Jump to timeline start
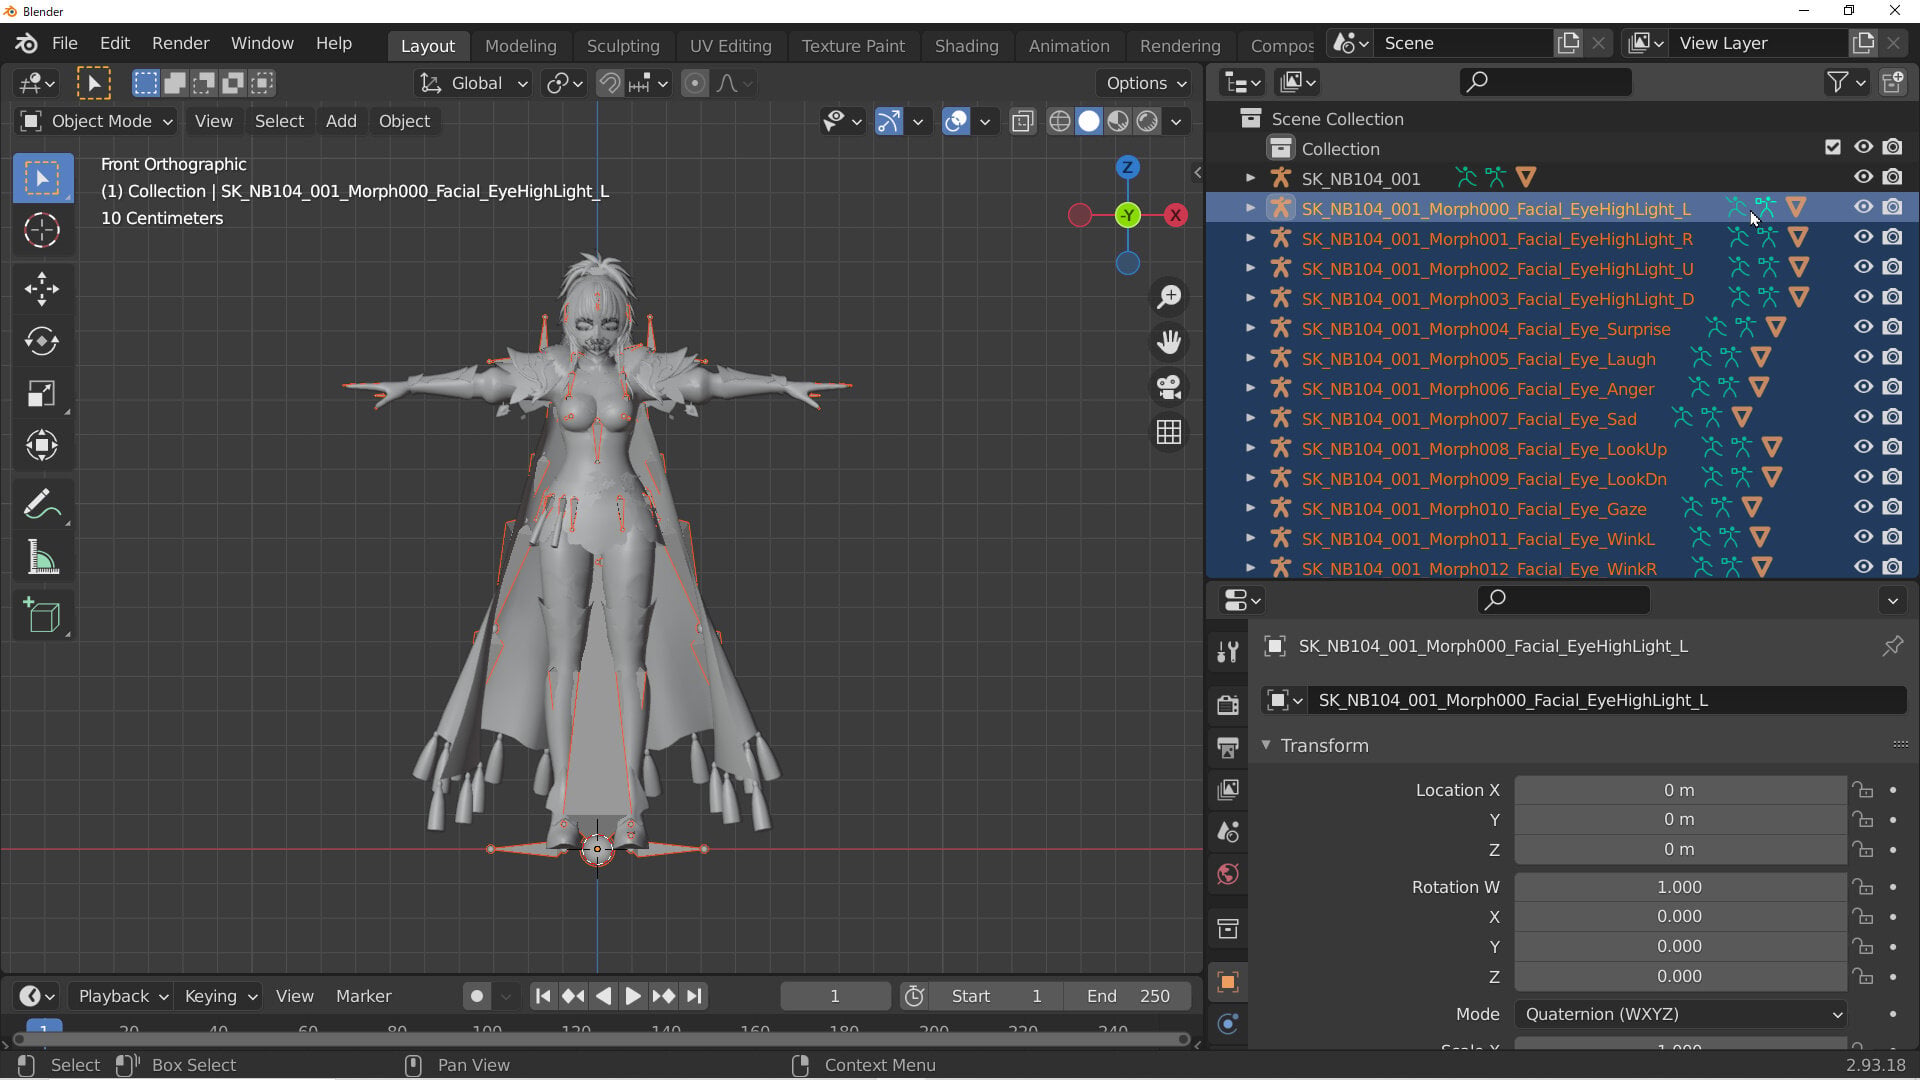The width and height of the screenshot is (1920, 1080). 543,996
